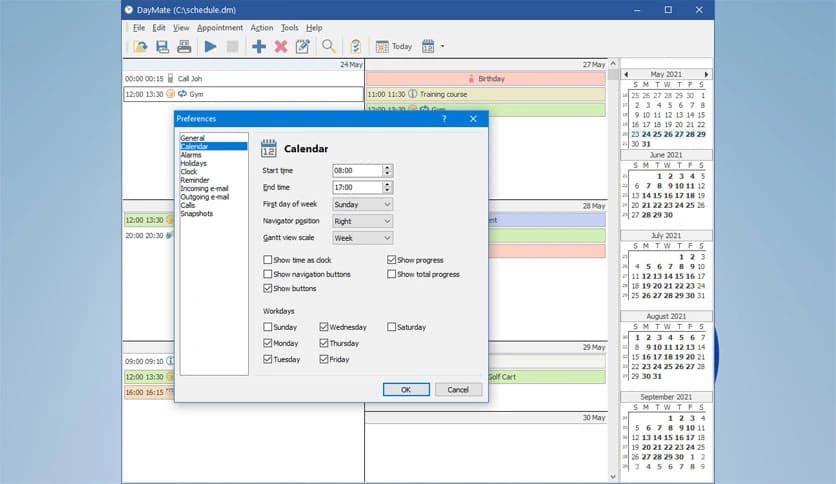836x484 pixels.
Task: Click the magnifying glass search icon
Action: click(x=329, y=47)
